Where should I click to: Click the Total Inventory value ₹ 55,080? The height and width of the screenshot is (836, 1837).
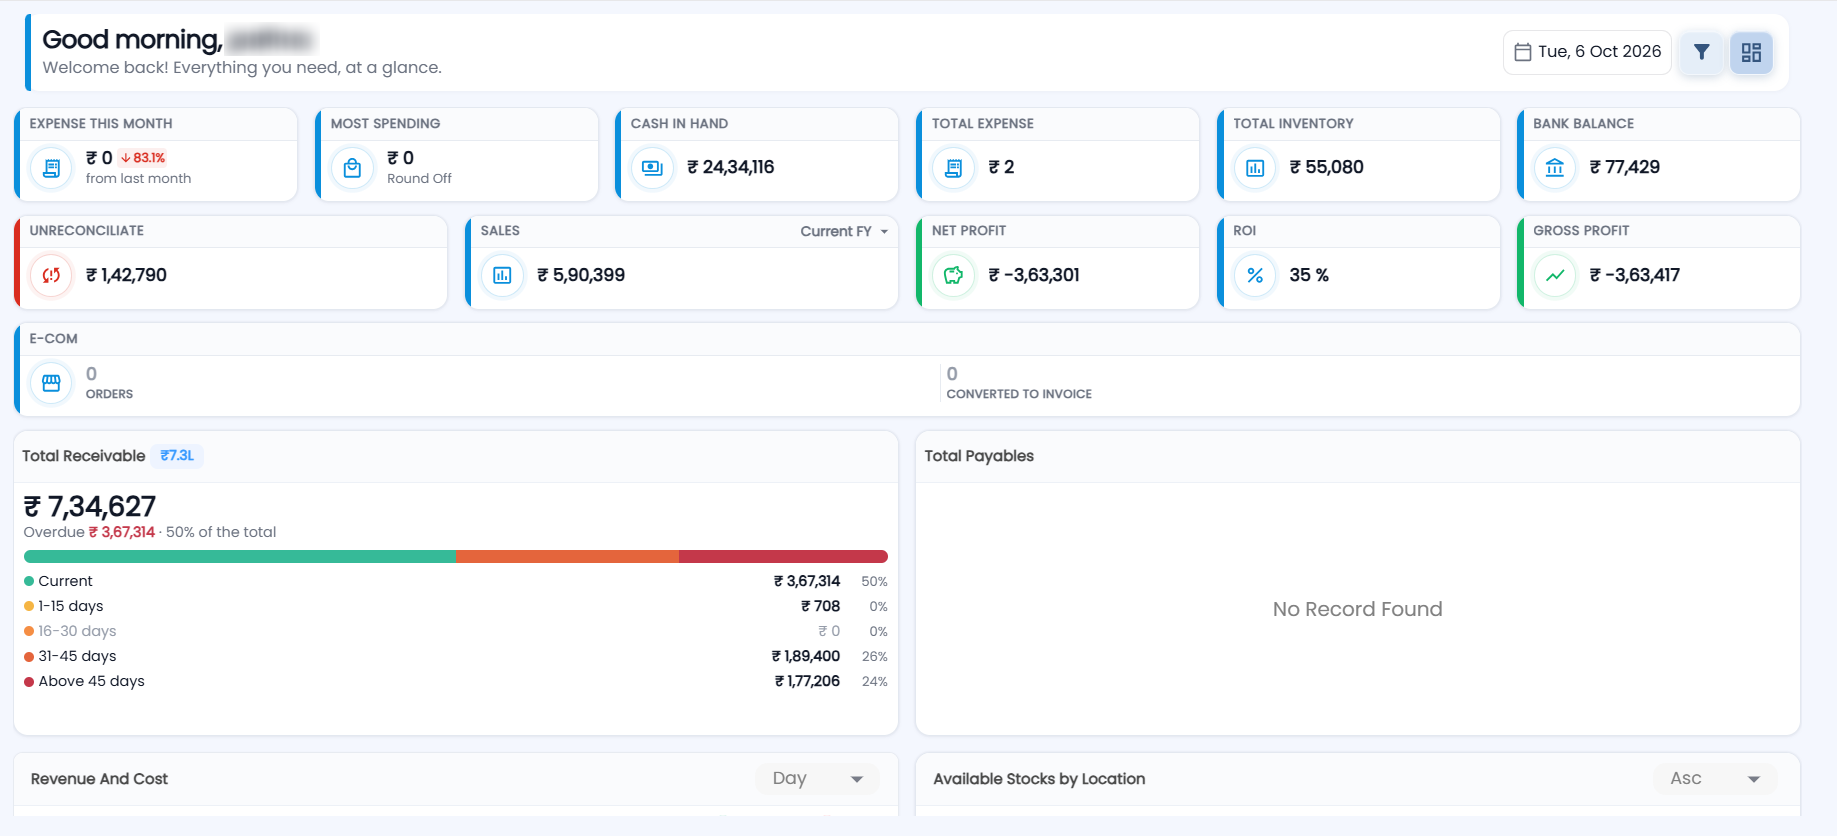coord(1327,167)
